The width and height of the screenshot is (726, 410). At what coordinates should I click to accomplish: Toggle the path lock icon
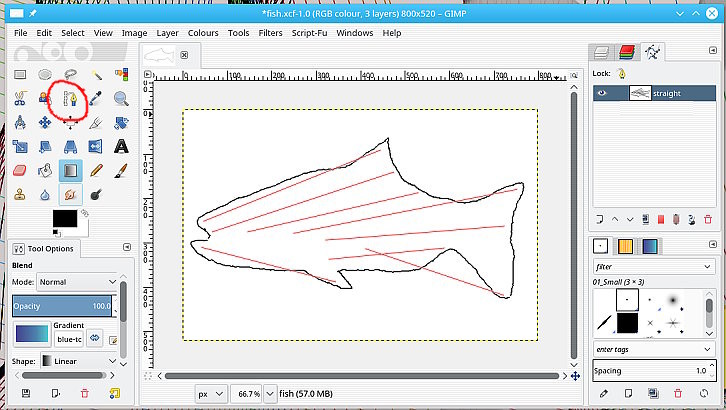pyautogui.click(x=622, y=74)
